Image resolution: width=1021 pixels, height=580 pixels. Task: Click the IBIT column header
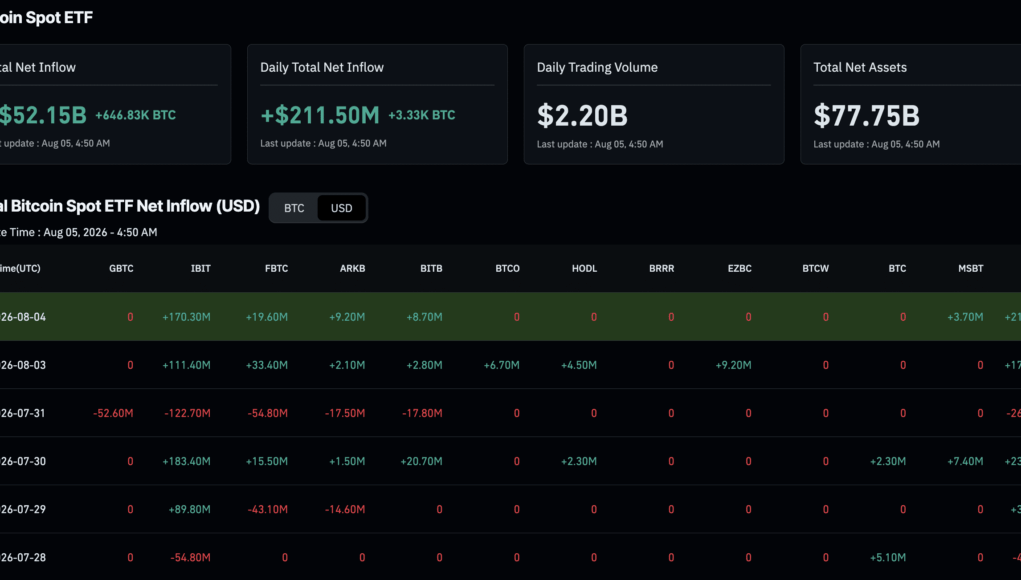click(201, 268)
